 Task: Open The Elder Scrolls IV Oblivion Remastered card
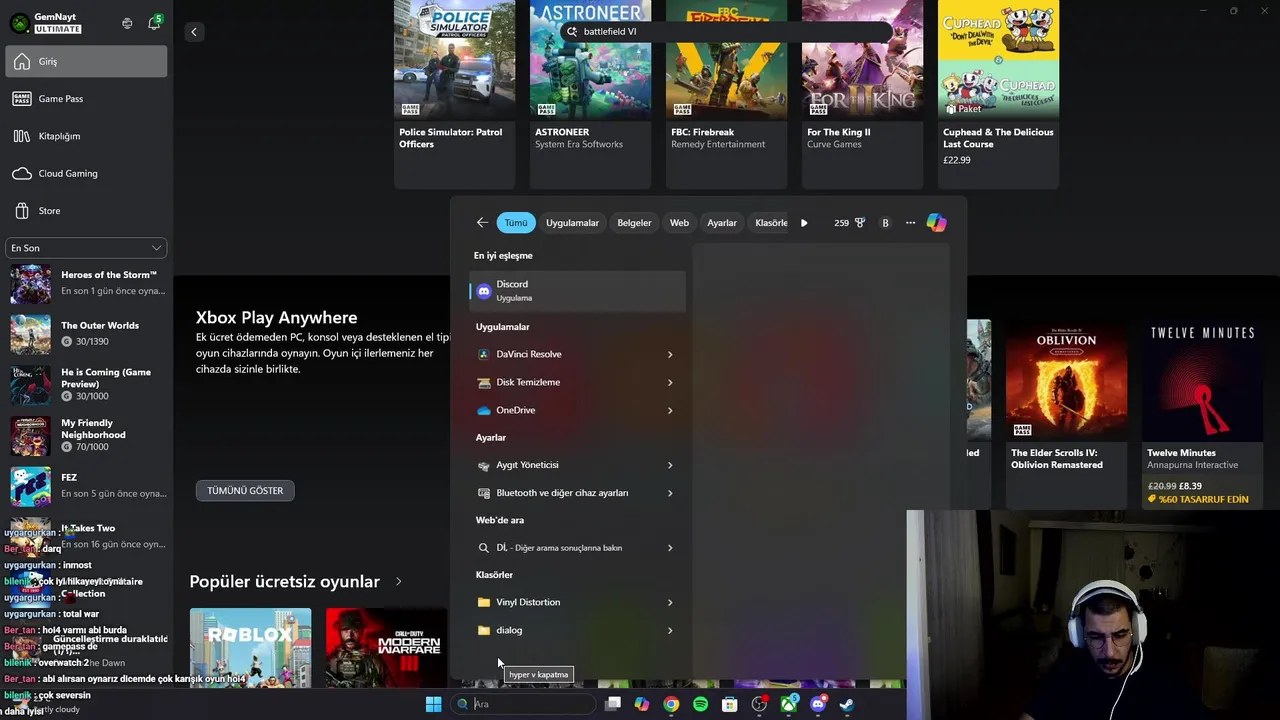(1066, 413)
